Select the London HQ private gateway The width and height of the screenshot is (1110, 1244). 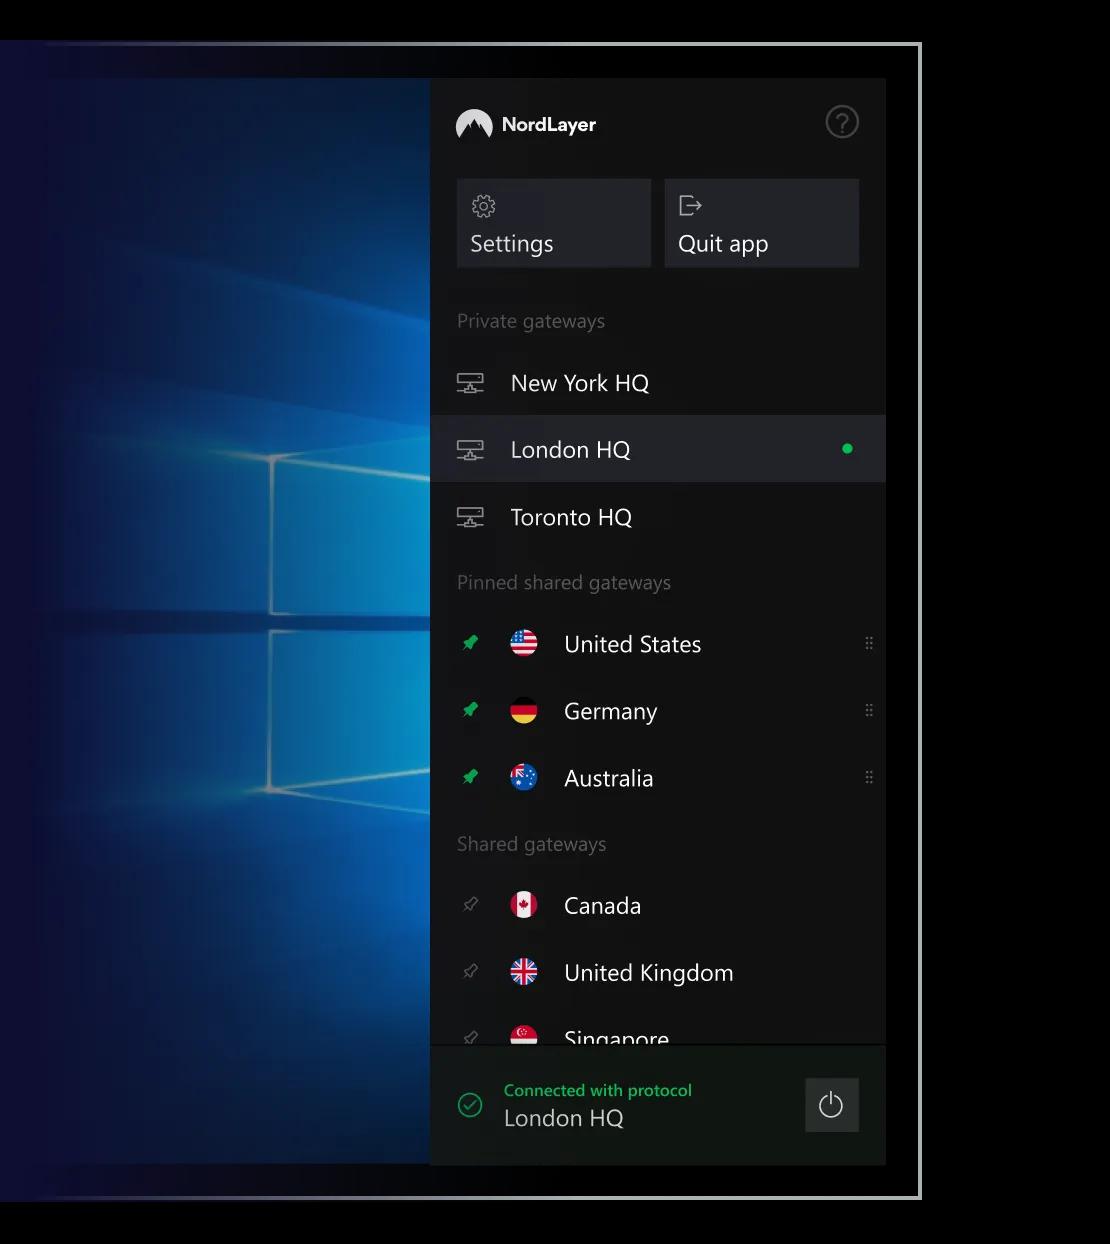[570, 450]
